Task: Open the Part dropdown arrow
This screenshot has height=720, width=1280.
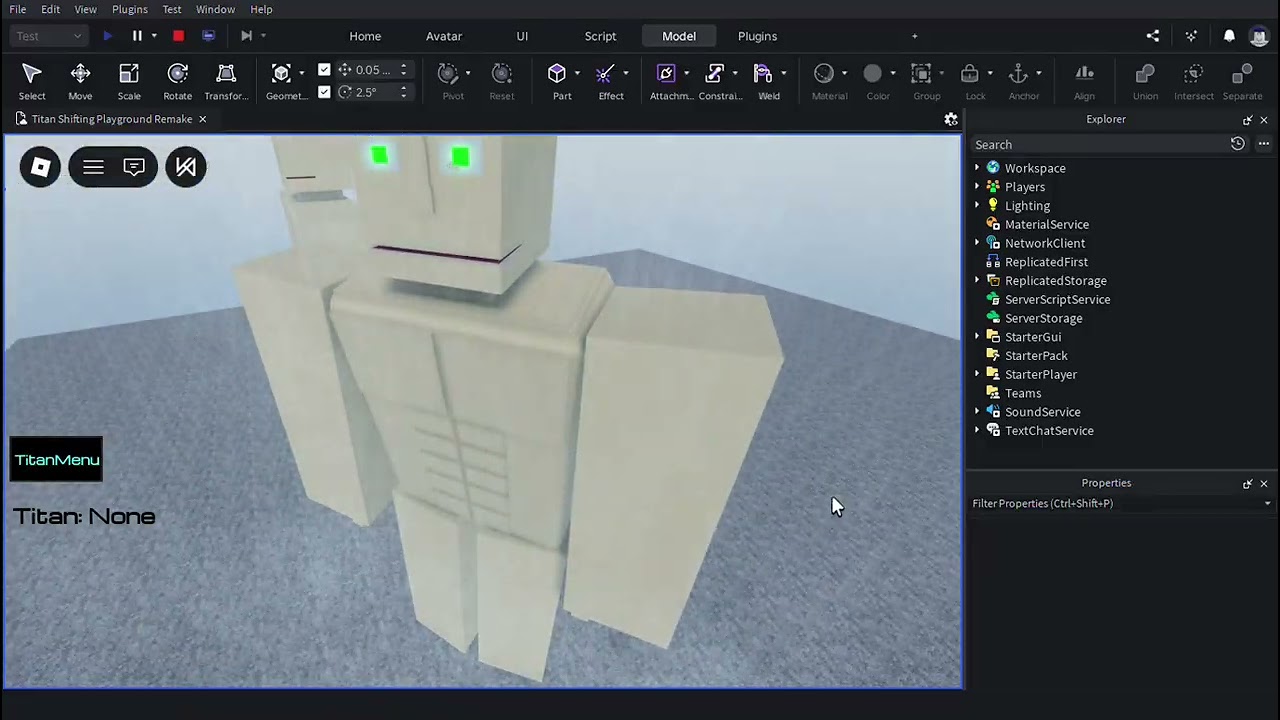Action: point(577,73)
